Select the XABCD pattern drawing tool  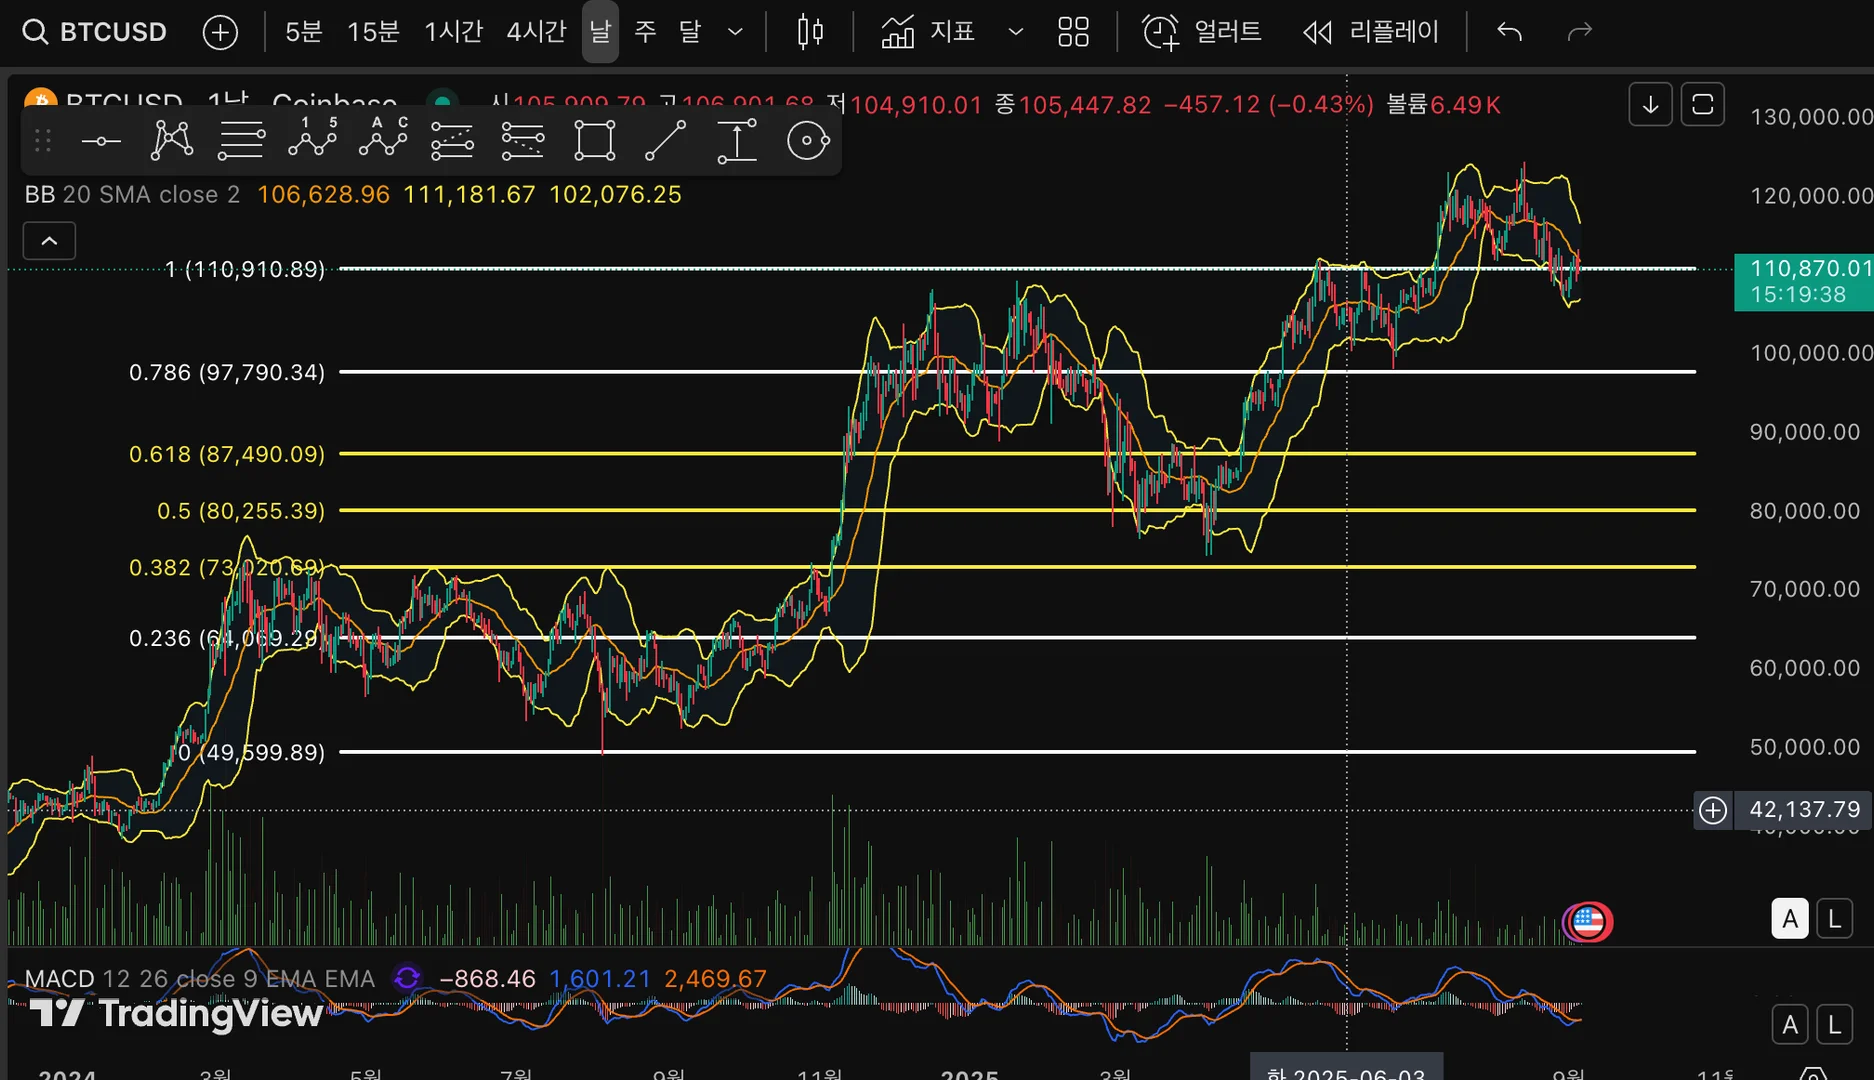coord(172,140)
